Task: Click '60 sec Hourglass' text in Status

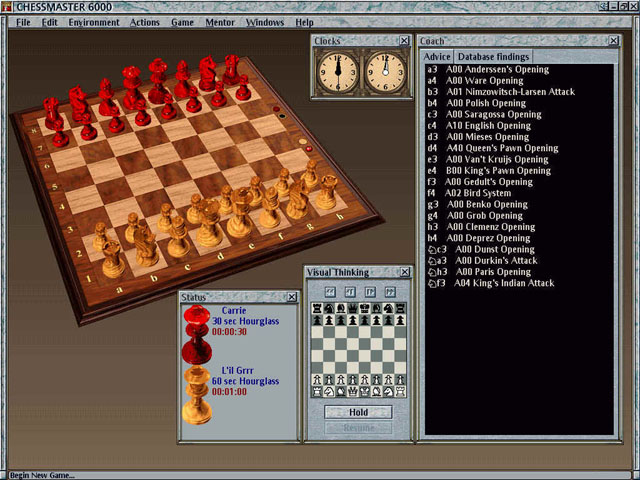Action: pos(245,381)
